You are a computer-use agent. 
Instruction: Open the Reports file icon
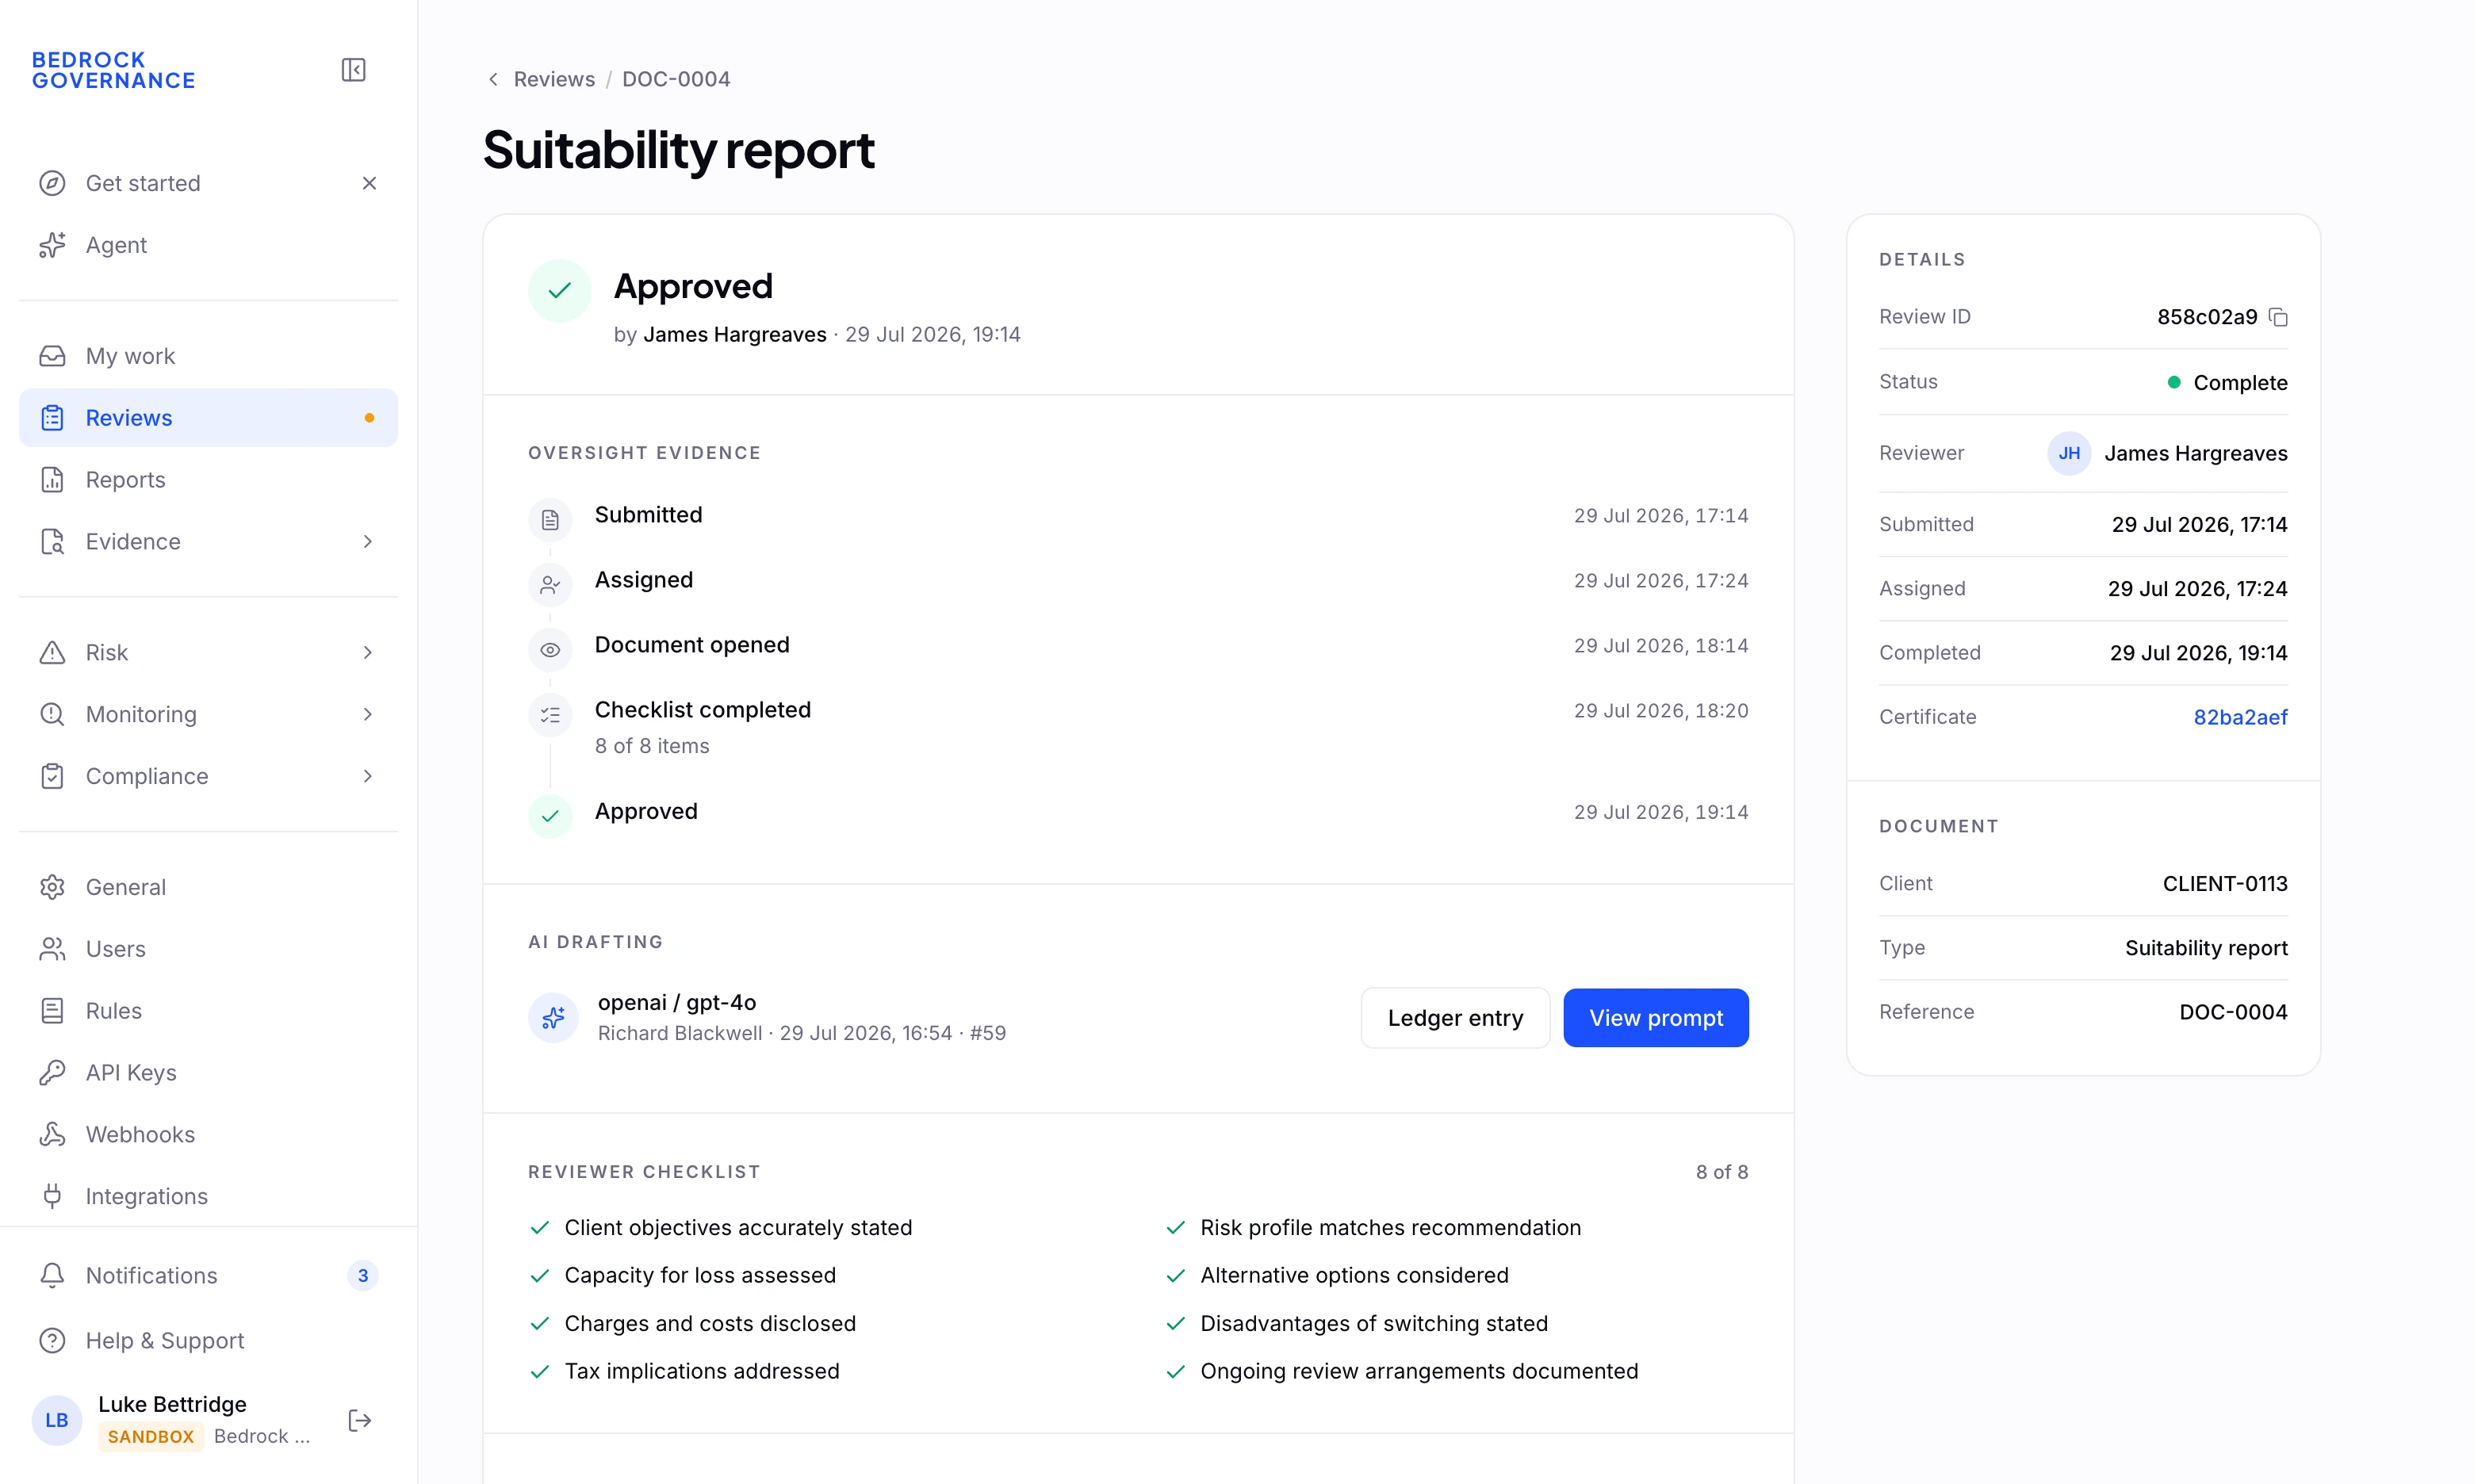(52, 480)
